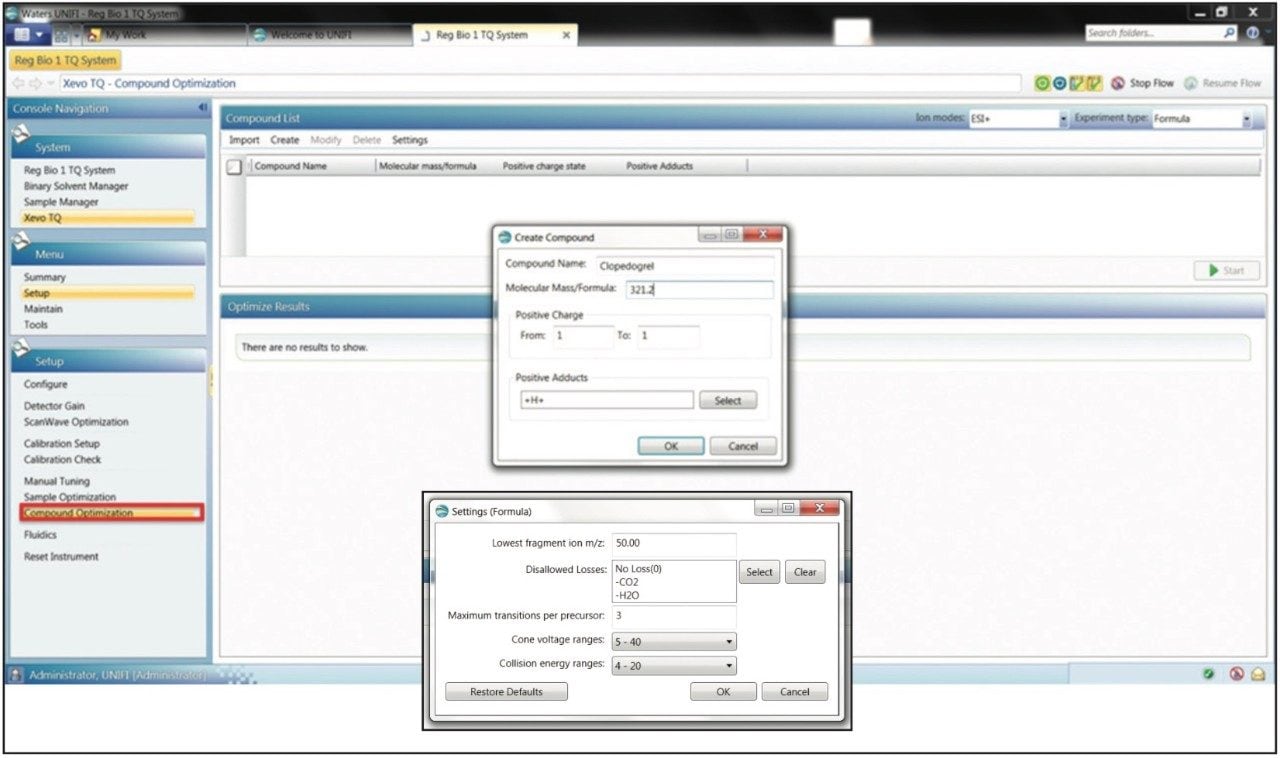Click the Positive Charge From field
1280x758 pixels.
(582, 336)
